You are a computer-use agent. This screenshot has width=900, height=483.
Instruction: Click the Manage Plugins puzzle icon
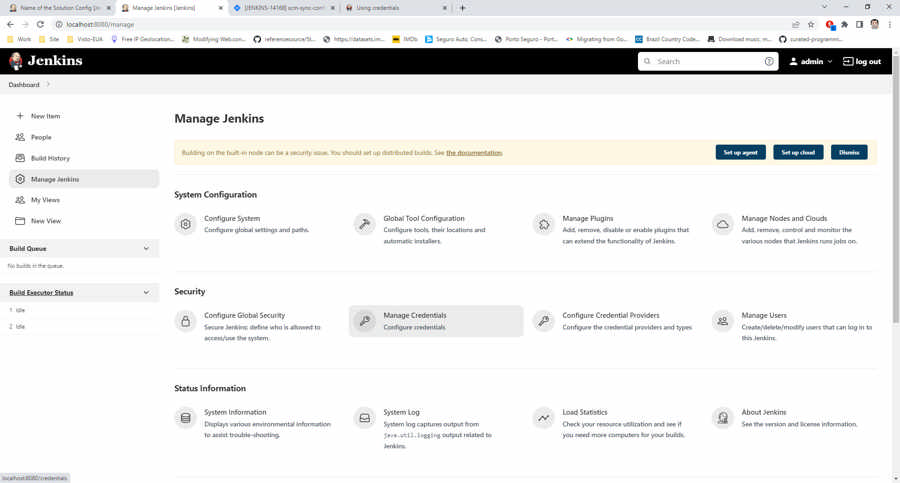[544, 224]
